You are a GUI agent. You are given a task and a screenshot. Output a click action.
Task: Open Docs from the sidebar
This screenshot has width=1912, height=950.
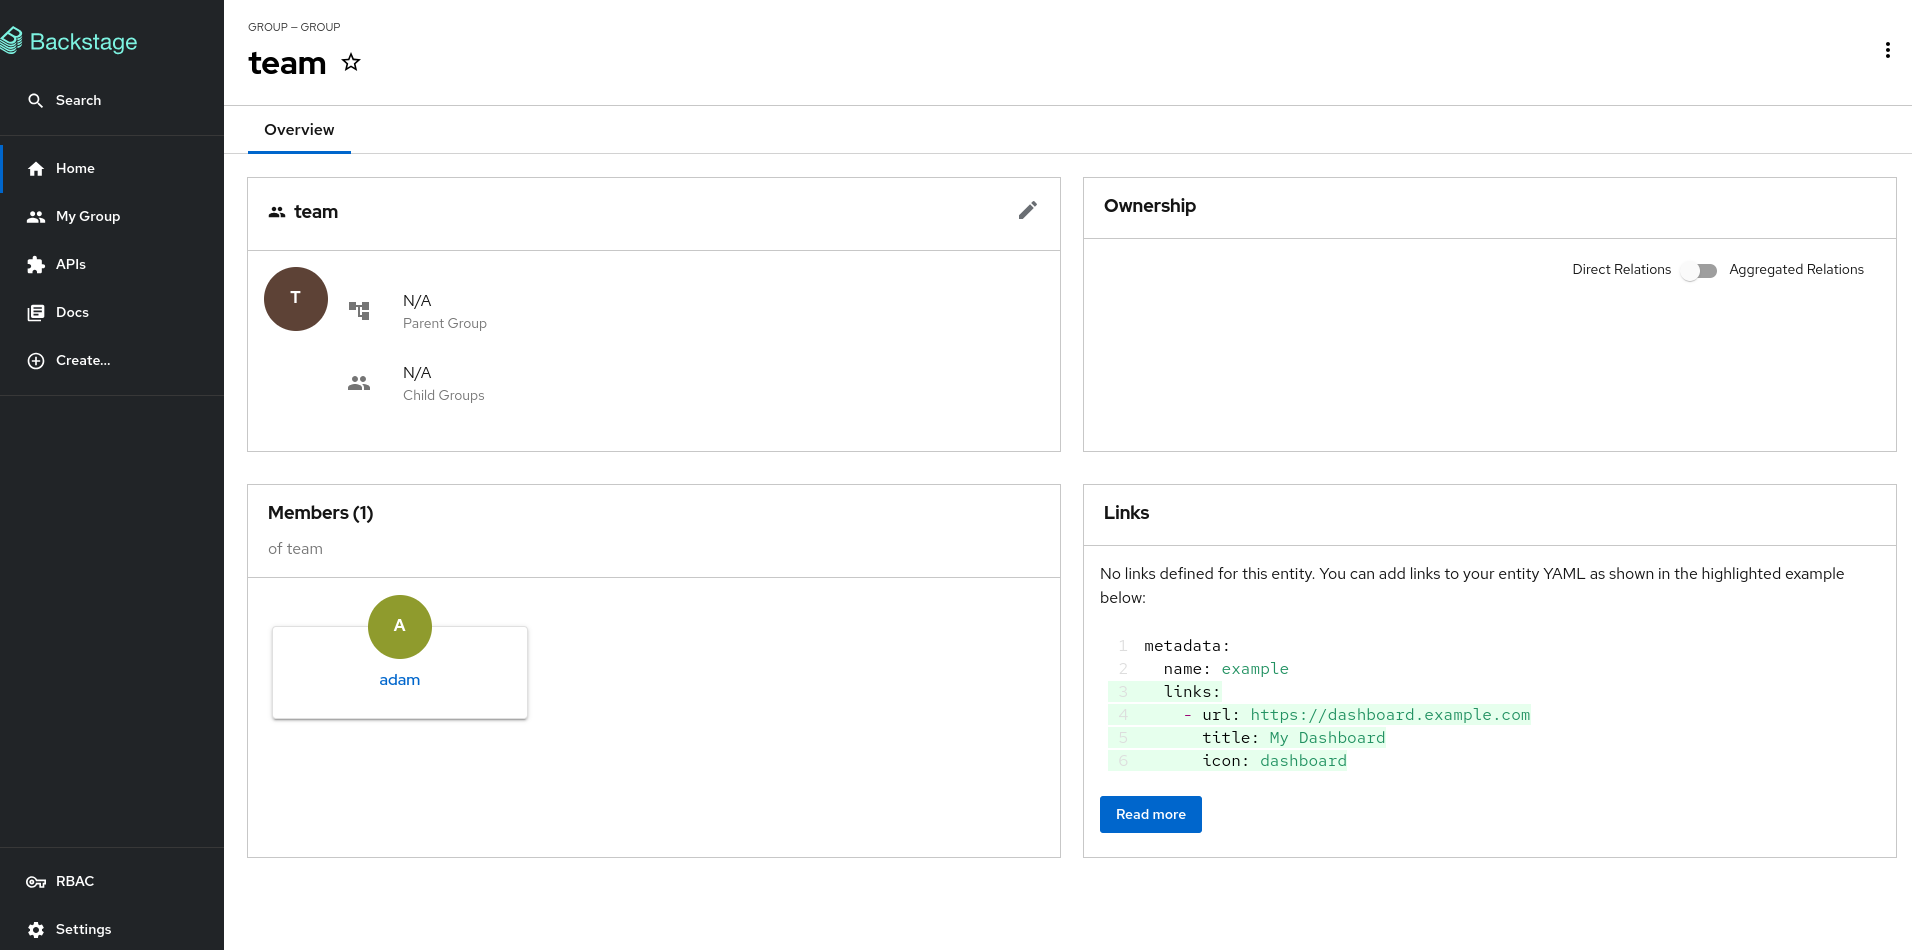(71, 312)
